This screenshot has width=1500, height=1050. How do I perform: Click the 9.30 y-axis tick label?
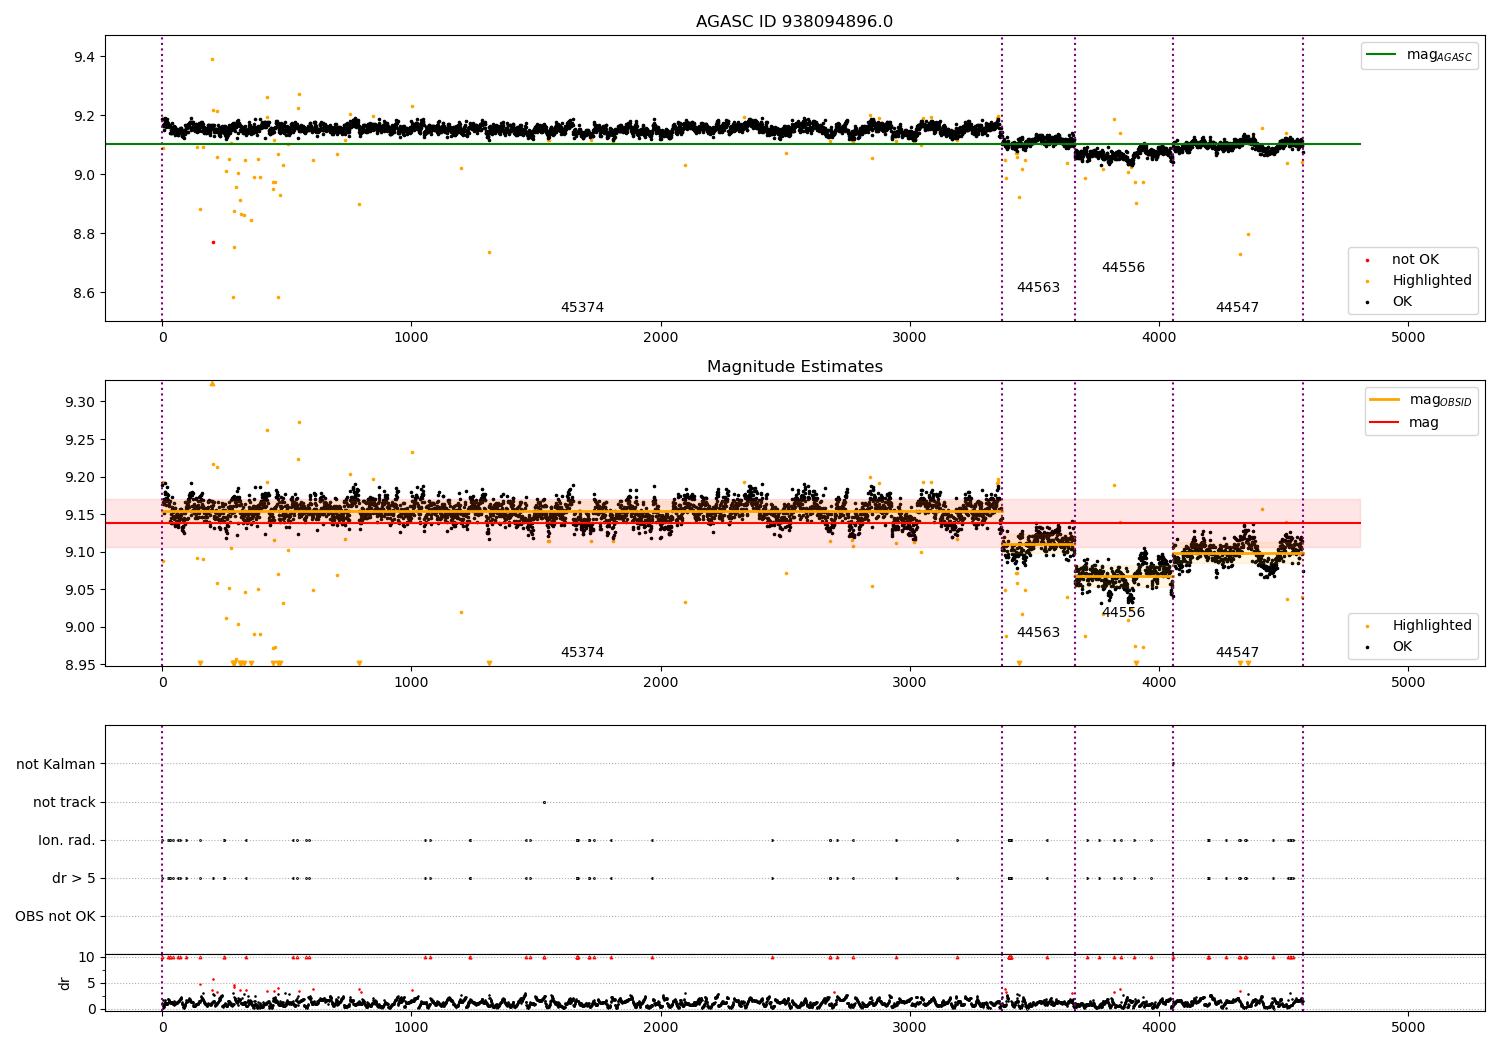tap(80, 403)
